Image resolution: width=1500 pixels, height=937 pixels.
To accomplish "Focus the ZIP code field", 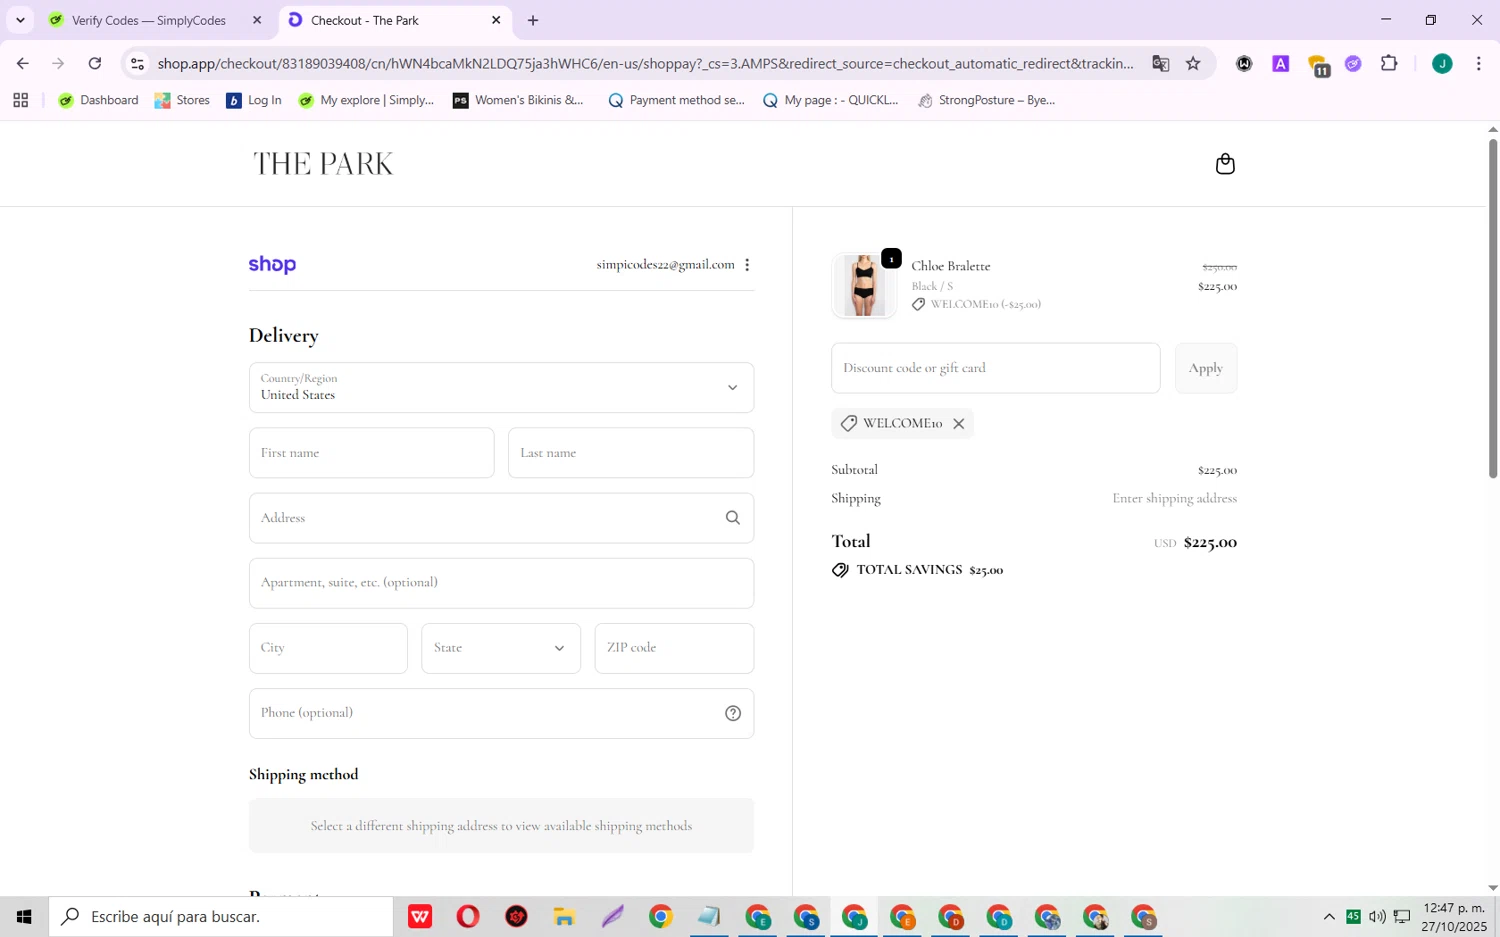I will pos(674,648).
